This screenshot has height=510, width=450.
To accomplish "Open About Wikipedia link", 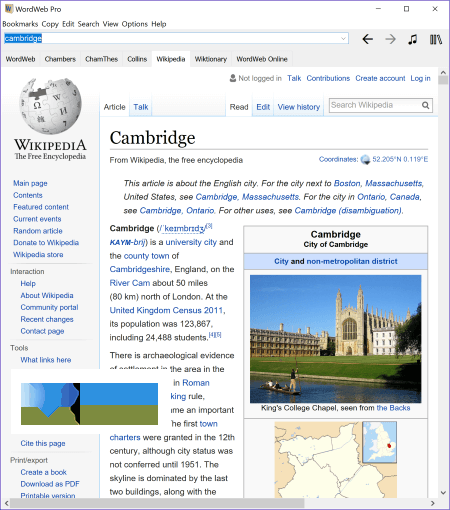I will coord(47,295).
